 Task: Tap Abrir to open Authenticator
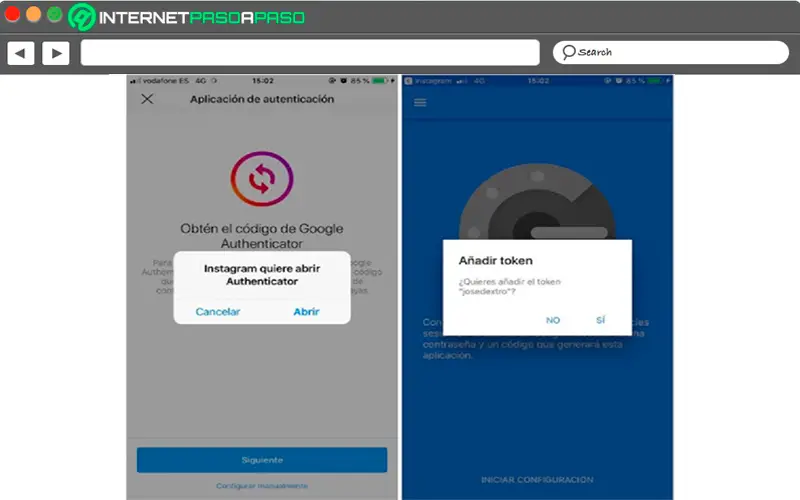(x=306, y=311)
